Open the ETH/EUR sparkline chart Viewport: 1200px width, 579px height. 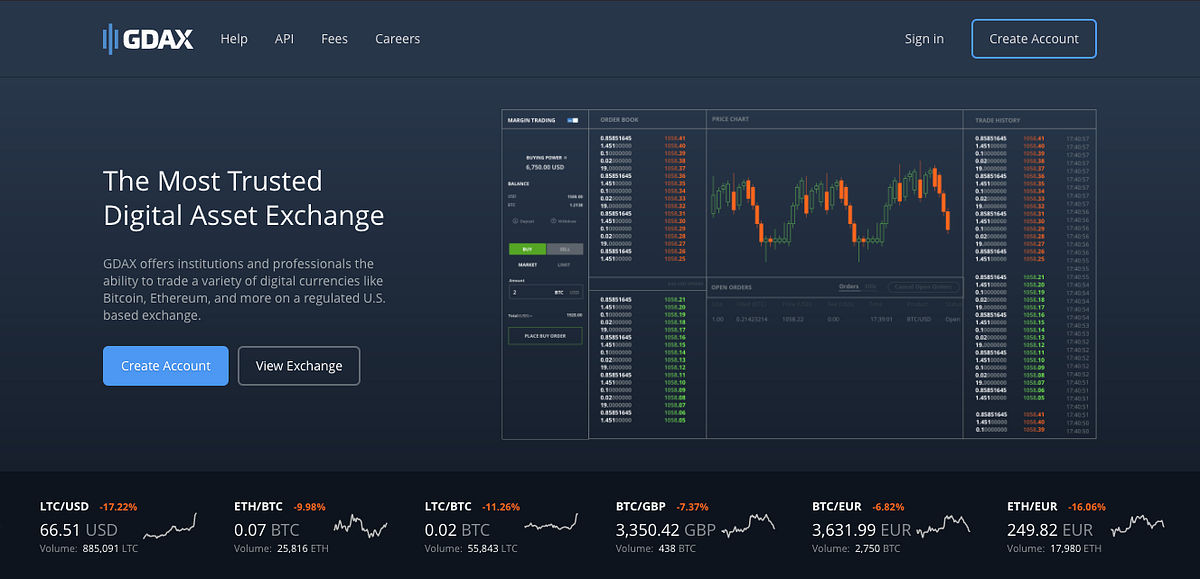click(1137, 526)
